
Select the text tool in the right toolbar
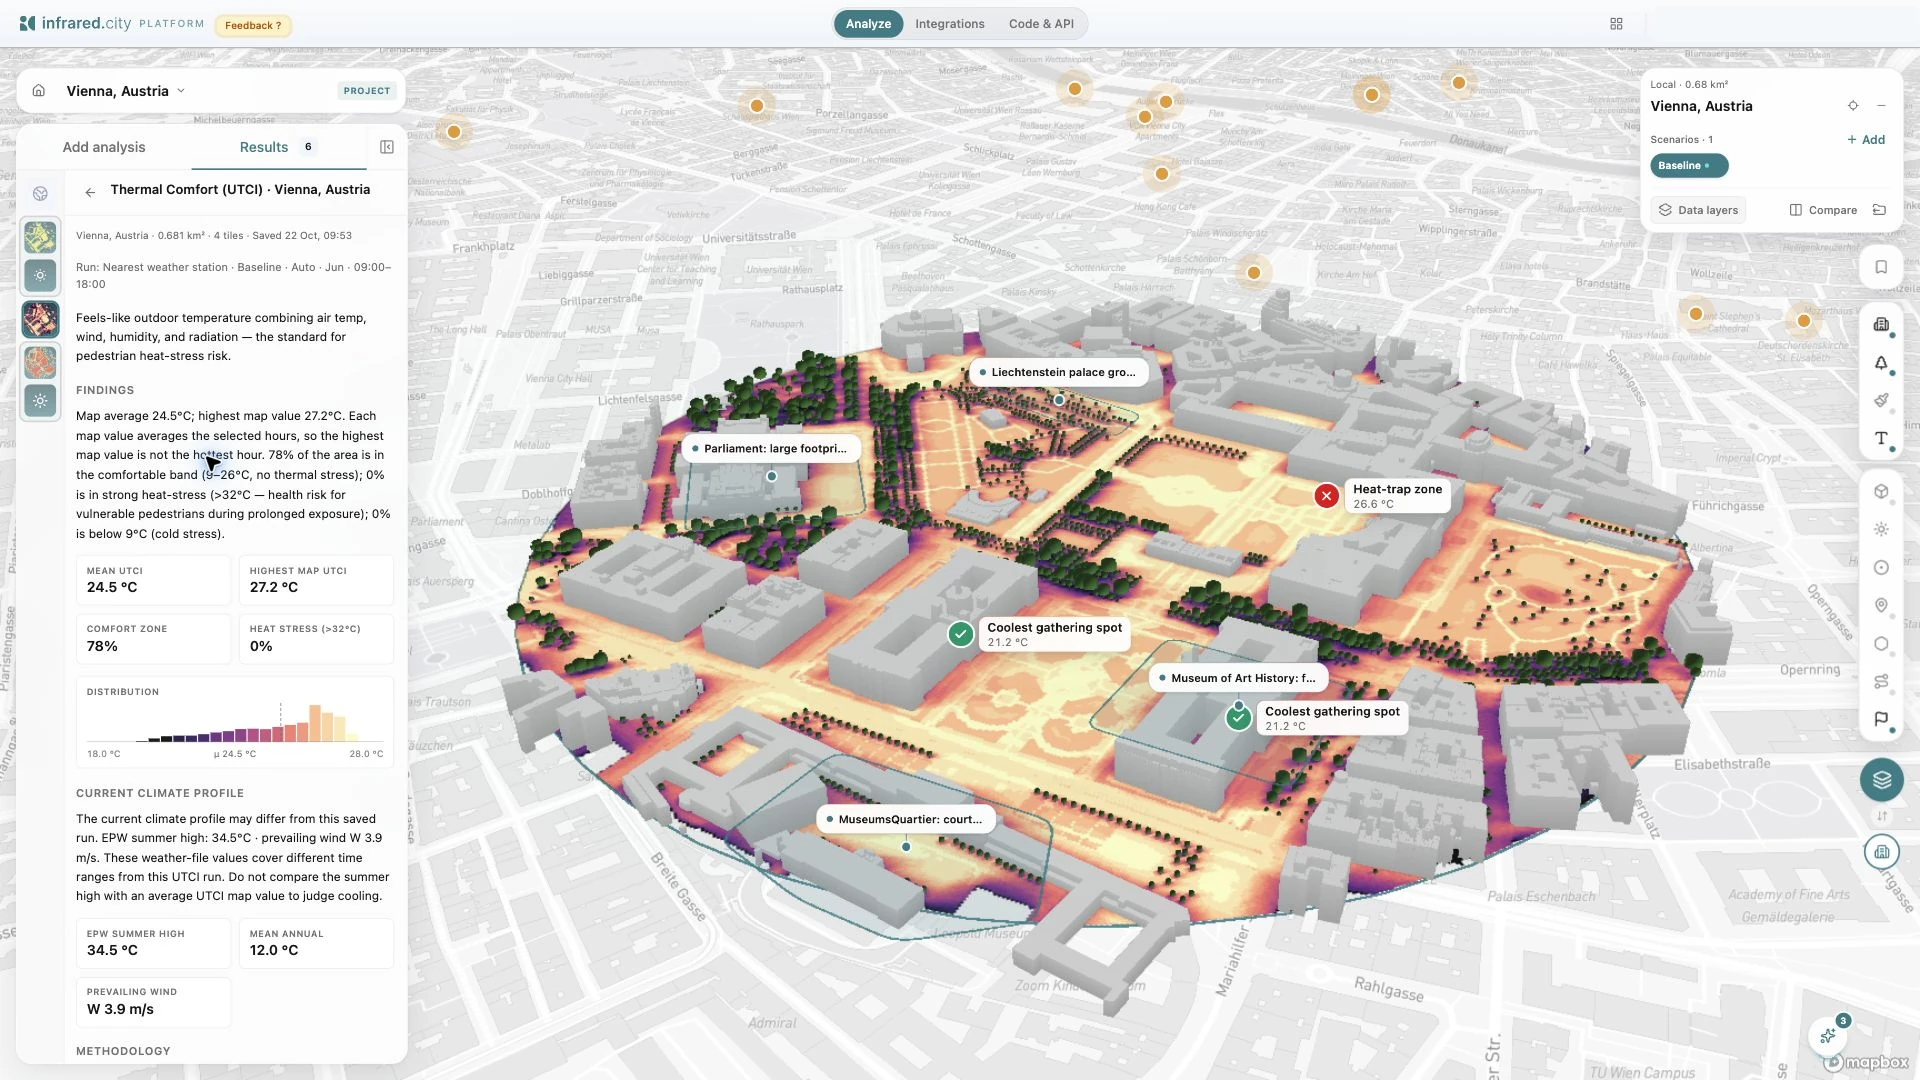[x=1881, y=439]
